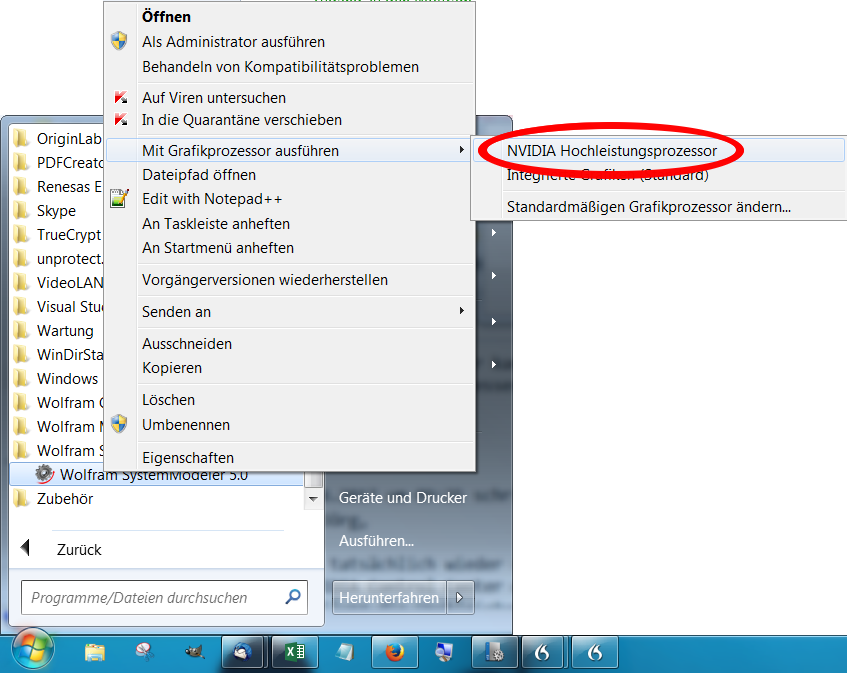Select NVIDIA Hochleistungsprozessor

[658, 150]
